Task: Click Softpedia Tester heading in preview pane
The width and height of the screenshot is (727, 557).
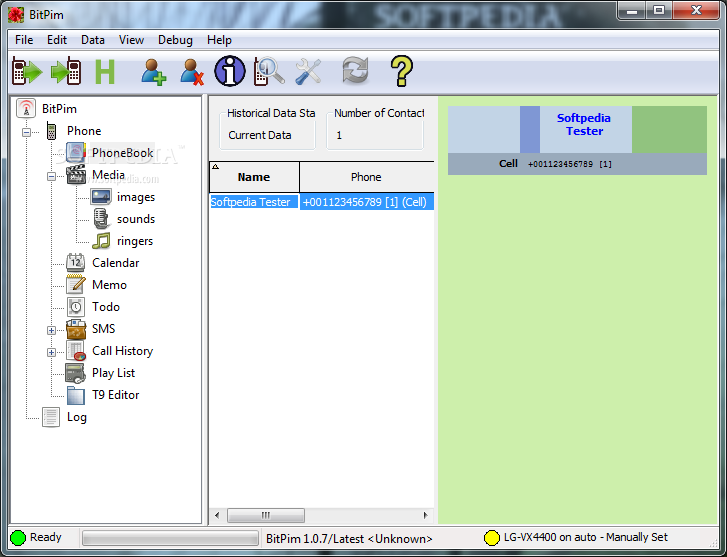Action: 584,125
